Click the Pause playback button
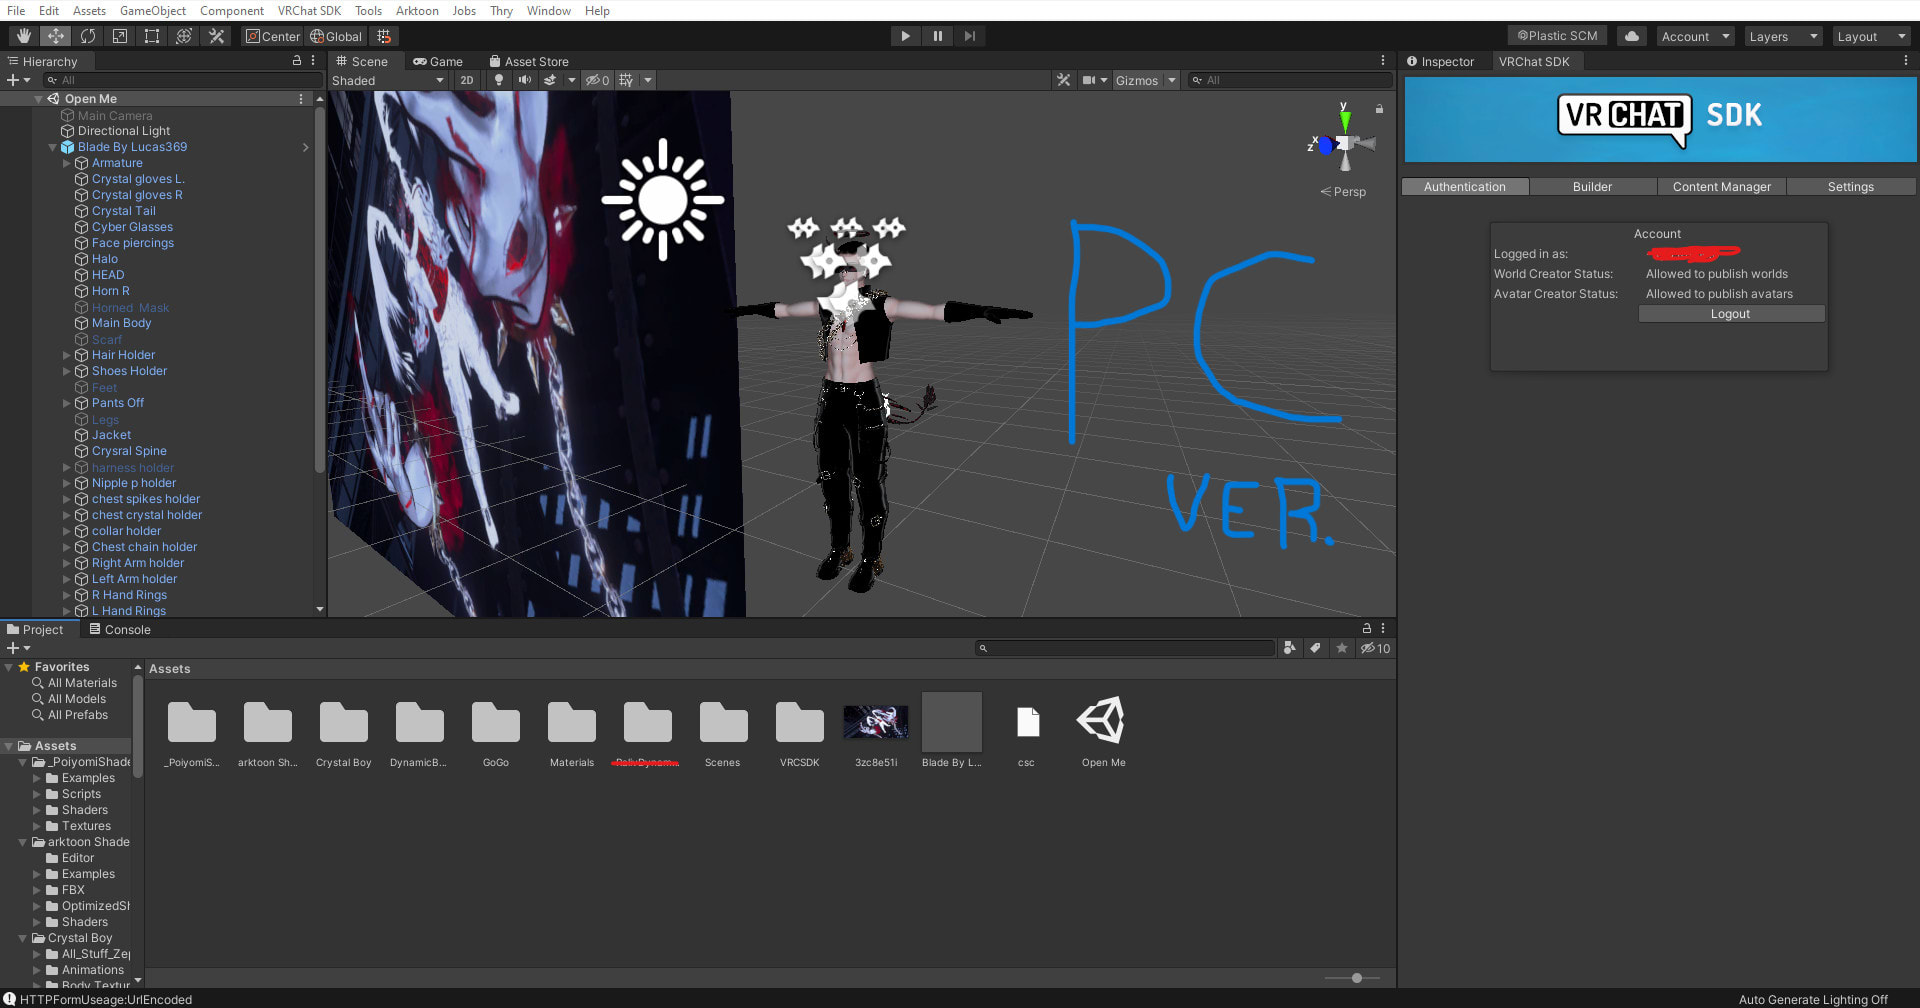Screen dimensions: 1920x1008 tap(937, 36)
